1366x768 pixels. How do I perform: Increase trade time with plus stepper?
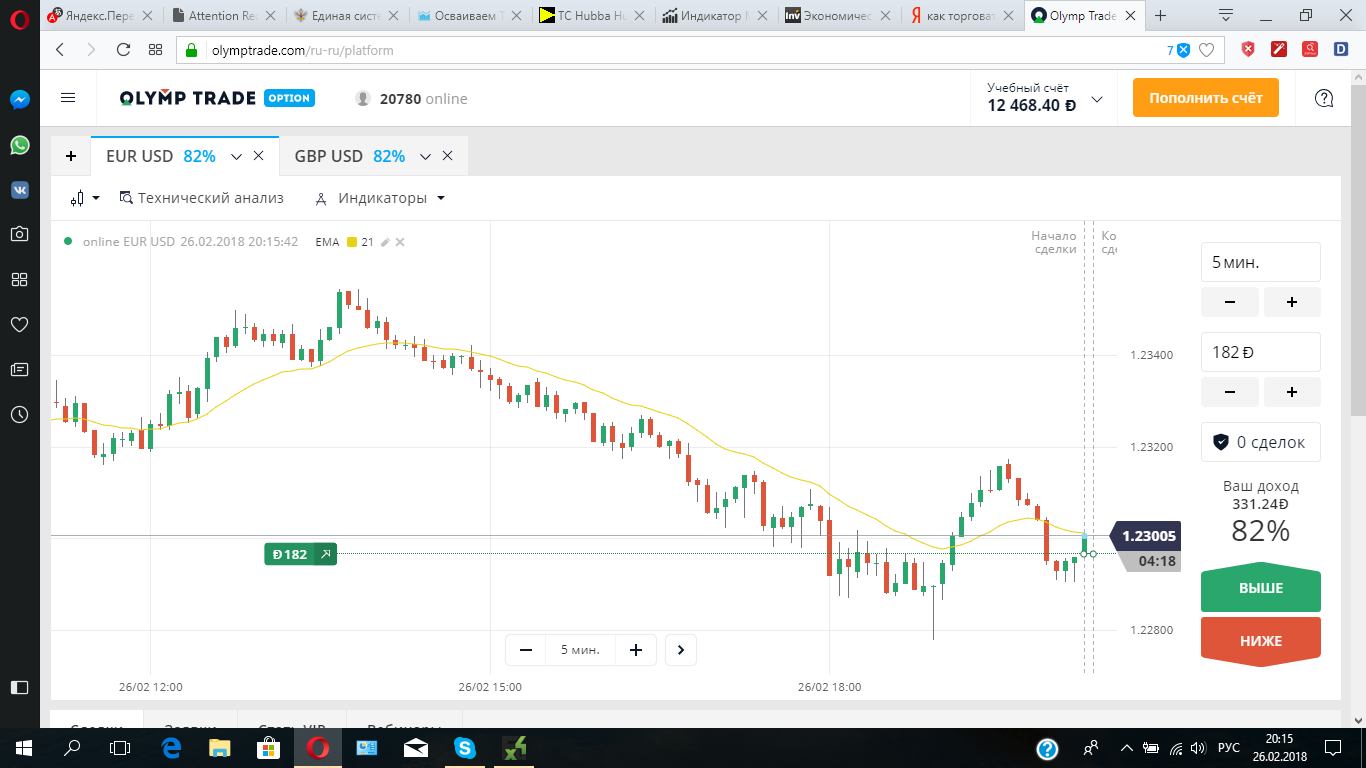(x=1292, y=302)
